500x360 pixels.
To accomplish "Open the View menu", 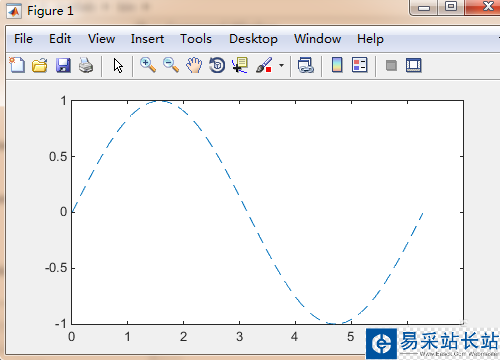I will pos(101,39).
